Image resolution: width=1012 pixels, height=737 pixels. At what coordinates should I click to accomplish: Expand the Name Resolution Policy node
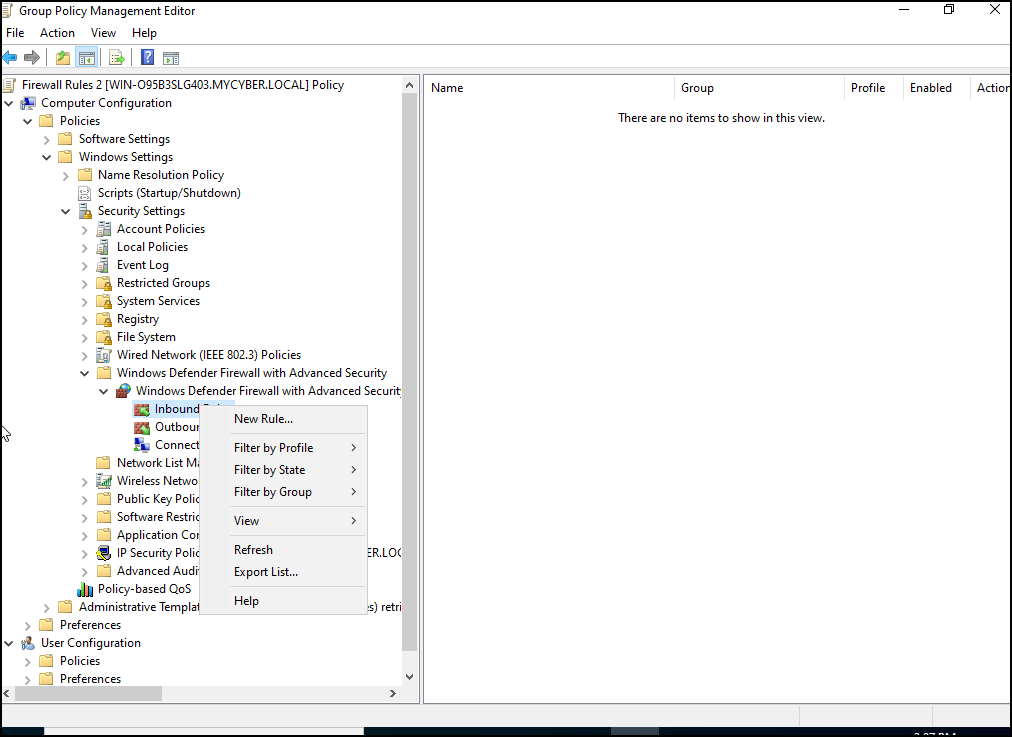click(66, 176)
